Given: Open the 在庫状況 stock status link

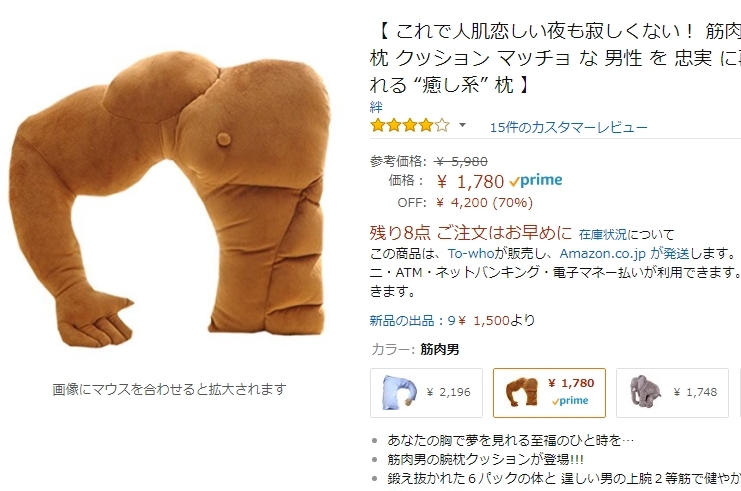Looking at the screenshot, I should pyautogui.click(x=603, y=234).
